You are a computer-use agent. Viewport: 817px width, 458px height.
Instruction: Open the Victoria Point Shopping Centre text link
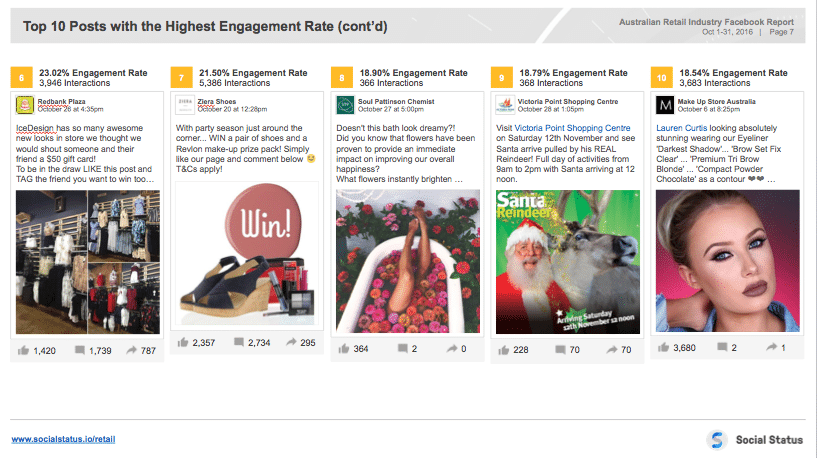pos(572,128)
